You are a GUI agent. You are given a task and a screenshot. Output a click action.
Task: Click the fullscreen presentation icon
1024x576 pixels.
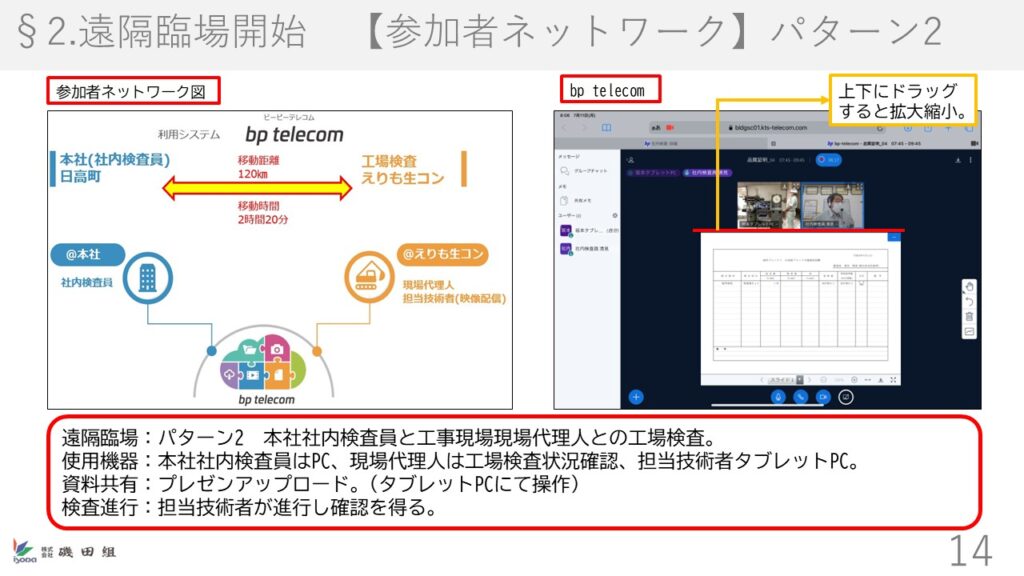tap(891, 380)
